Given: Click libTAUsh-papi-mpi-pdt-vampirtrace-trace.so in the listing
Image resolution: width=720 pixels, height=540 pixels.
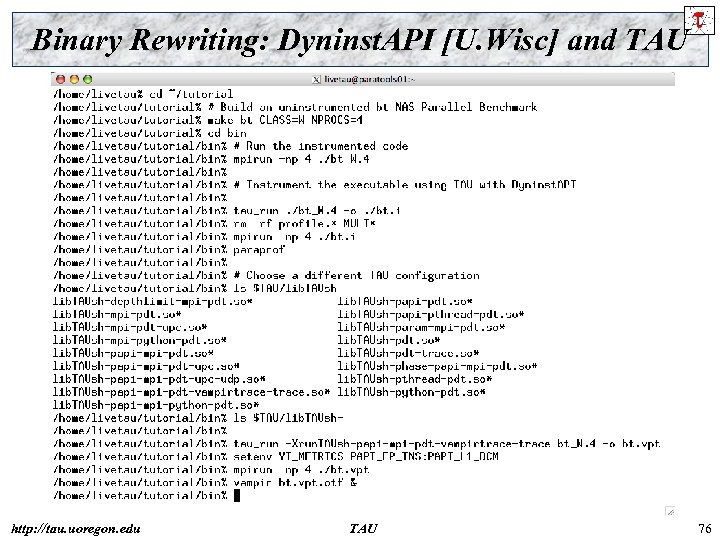Looking at the screenshot, I should click(x=191, y=392).
